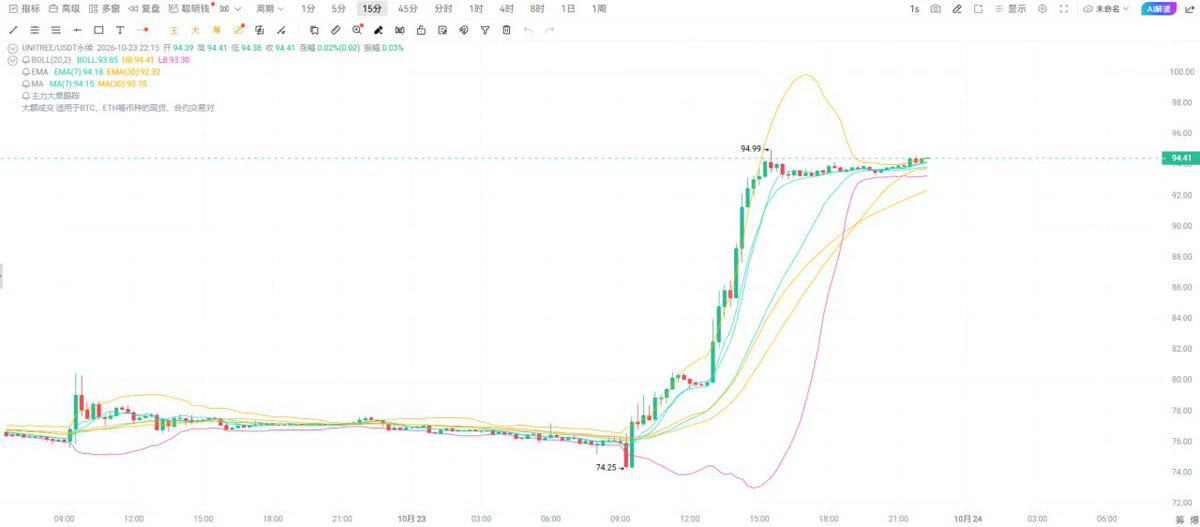This screenshot has width=1200, height=527.
Task: Select the trend line drawing tool
Action: [x=13, y=30]
